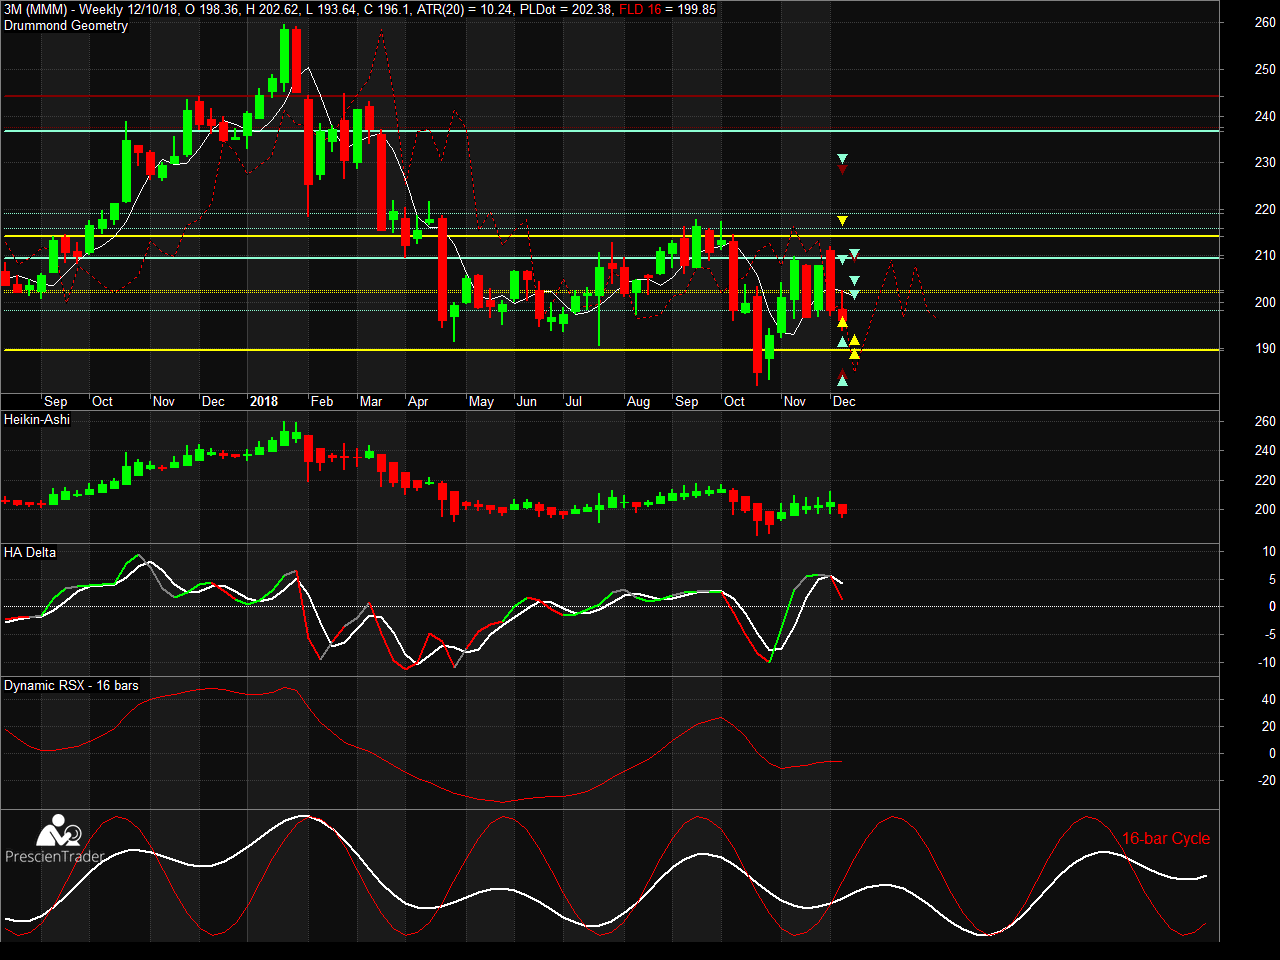Click the 'Drummond Geometry' panel label
Screen dimensions: 1280x960
[x=66, y=26]
